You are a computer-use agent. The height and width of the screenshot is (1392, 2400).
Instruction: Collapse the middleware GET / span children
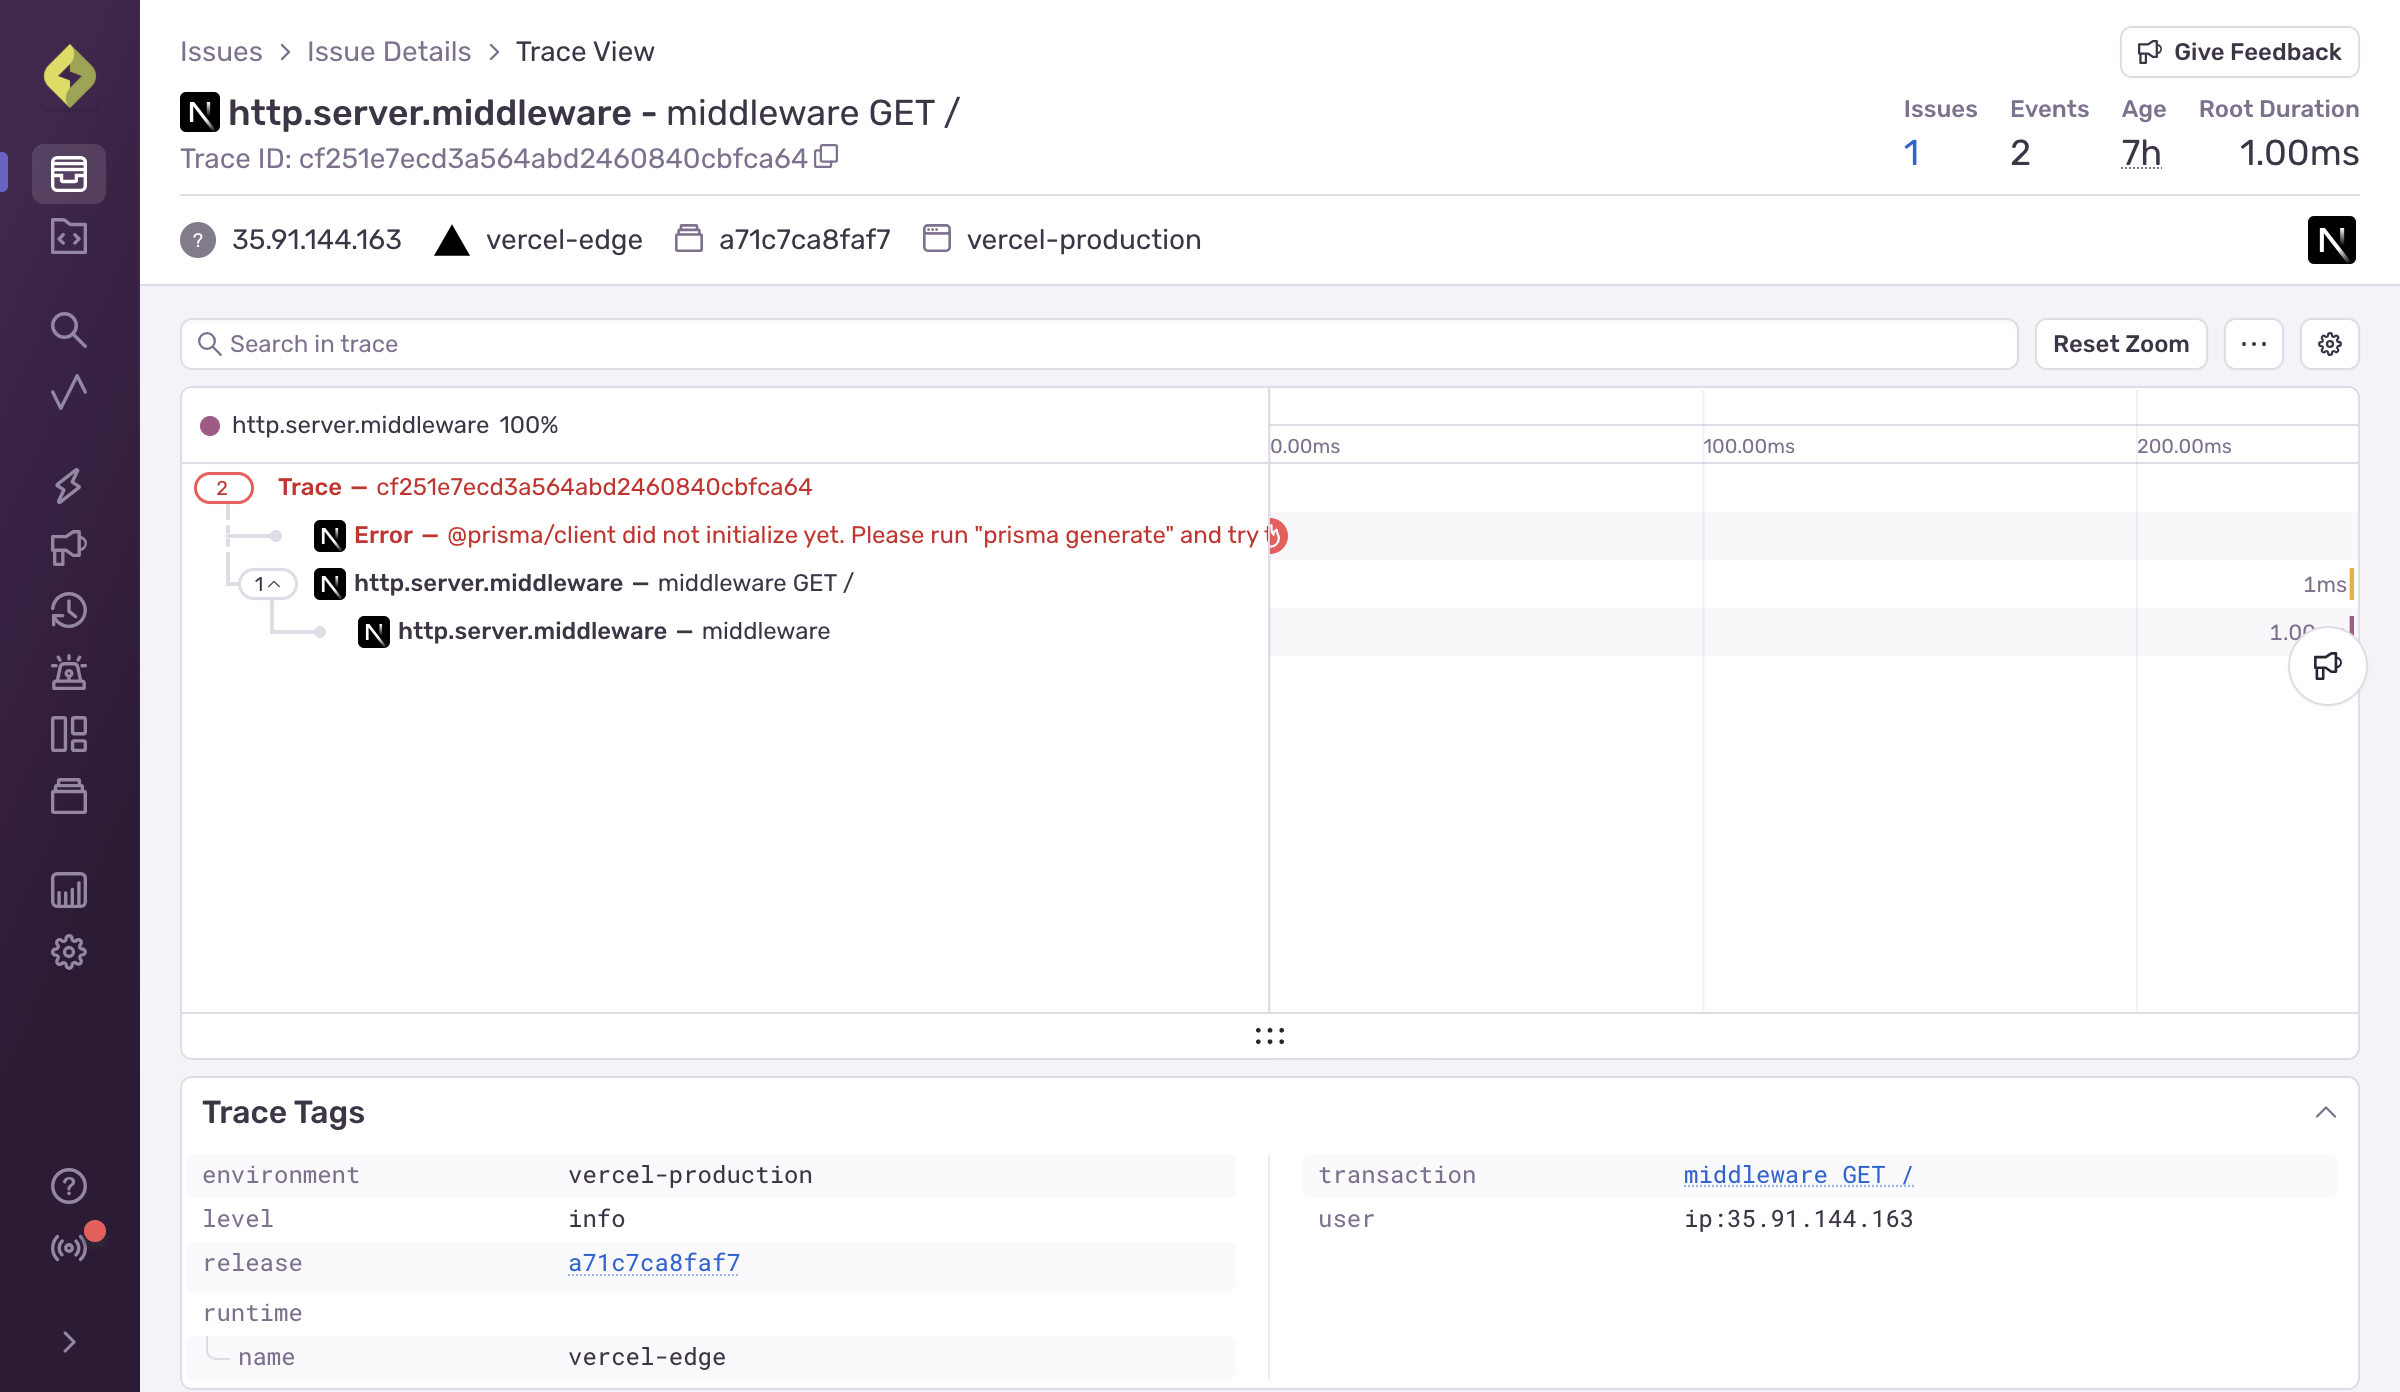pyautogui.click(x=267, y=584)
